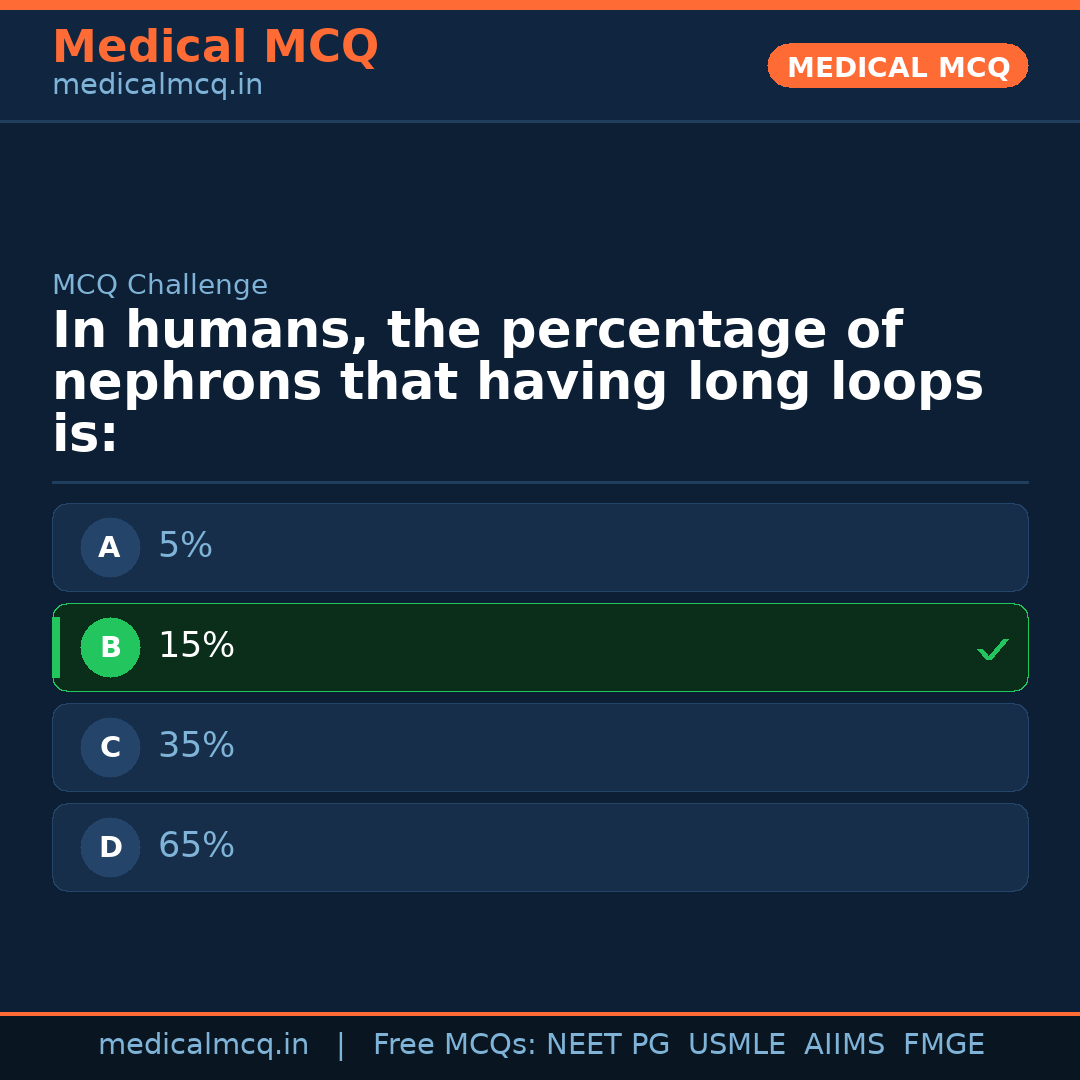Click the green accent bar on option B

click(56, 648)
